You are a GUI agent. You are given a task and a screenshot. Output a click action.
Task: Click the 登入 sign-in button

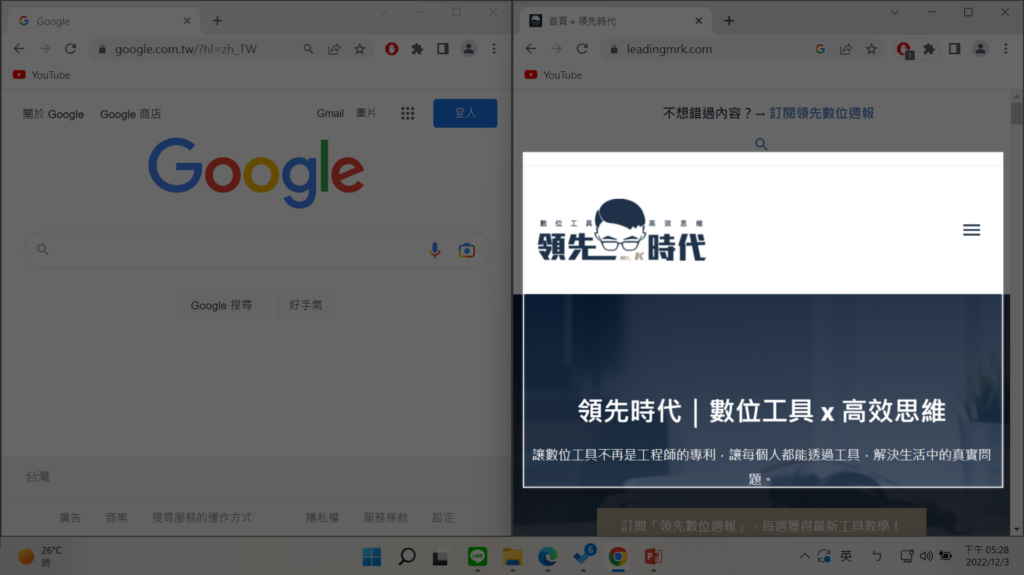(465, 113)
